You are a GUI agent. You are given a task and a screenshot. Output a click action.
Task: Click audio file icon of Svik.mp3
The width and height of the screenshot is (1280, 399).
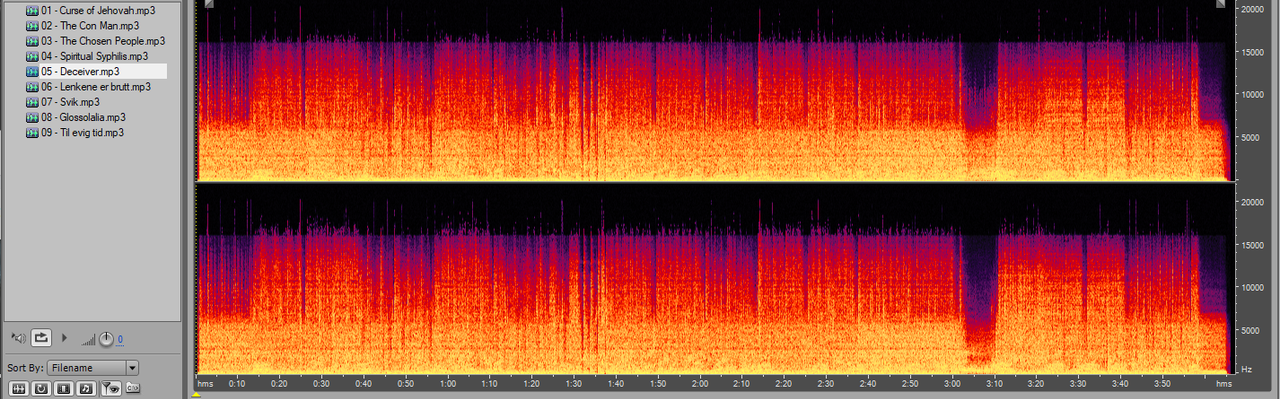31,102
